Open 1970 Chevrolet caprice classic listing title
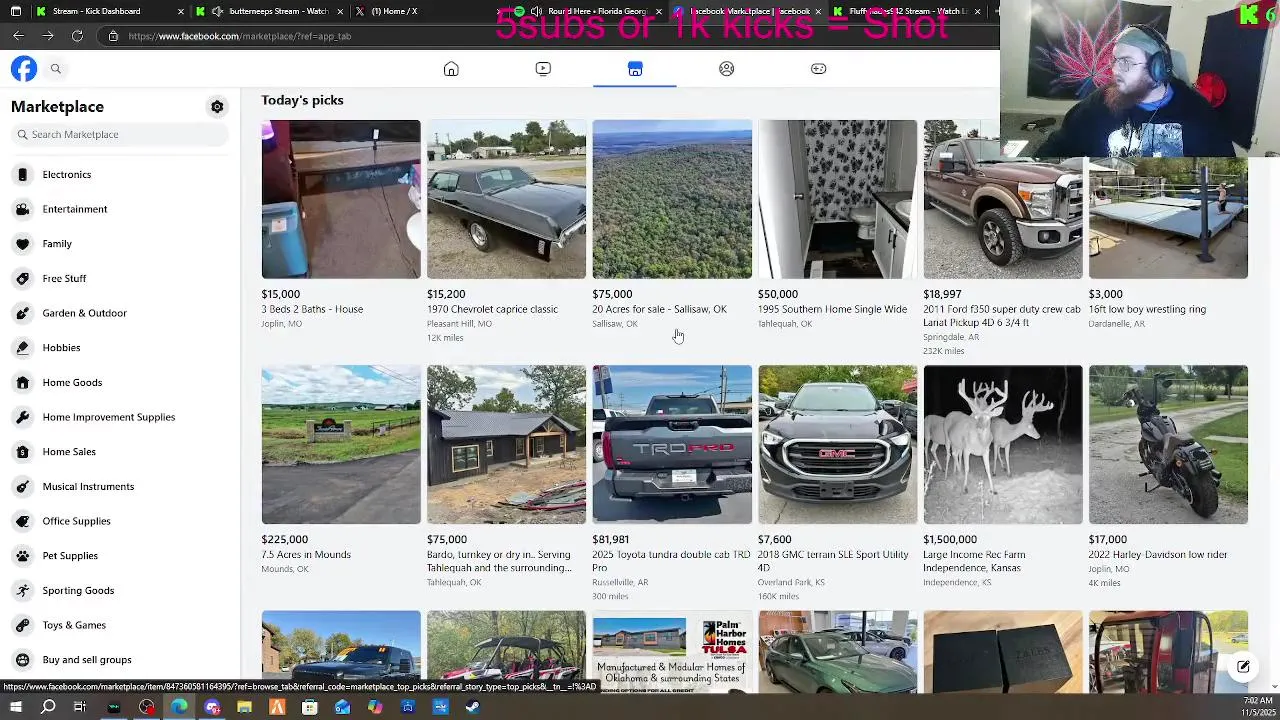Screen dimensions: 1280x720 [492, 309]
